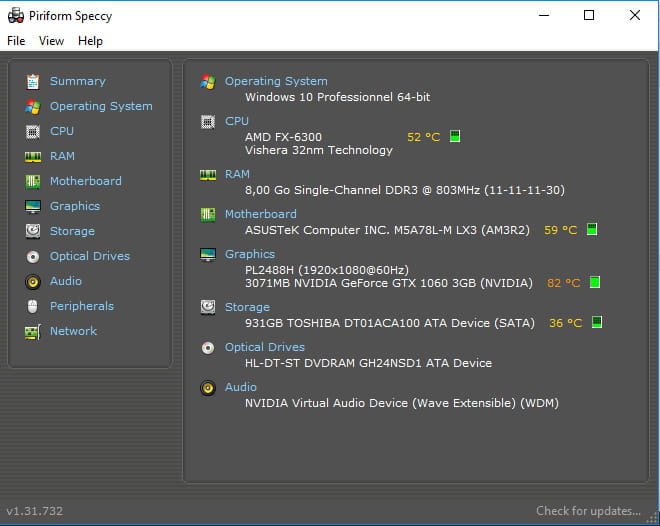660x526 pixels.
Task: Click the Summary clipboard icon in sidebar
Action: coord(33,81)
